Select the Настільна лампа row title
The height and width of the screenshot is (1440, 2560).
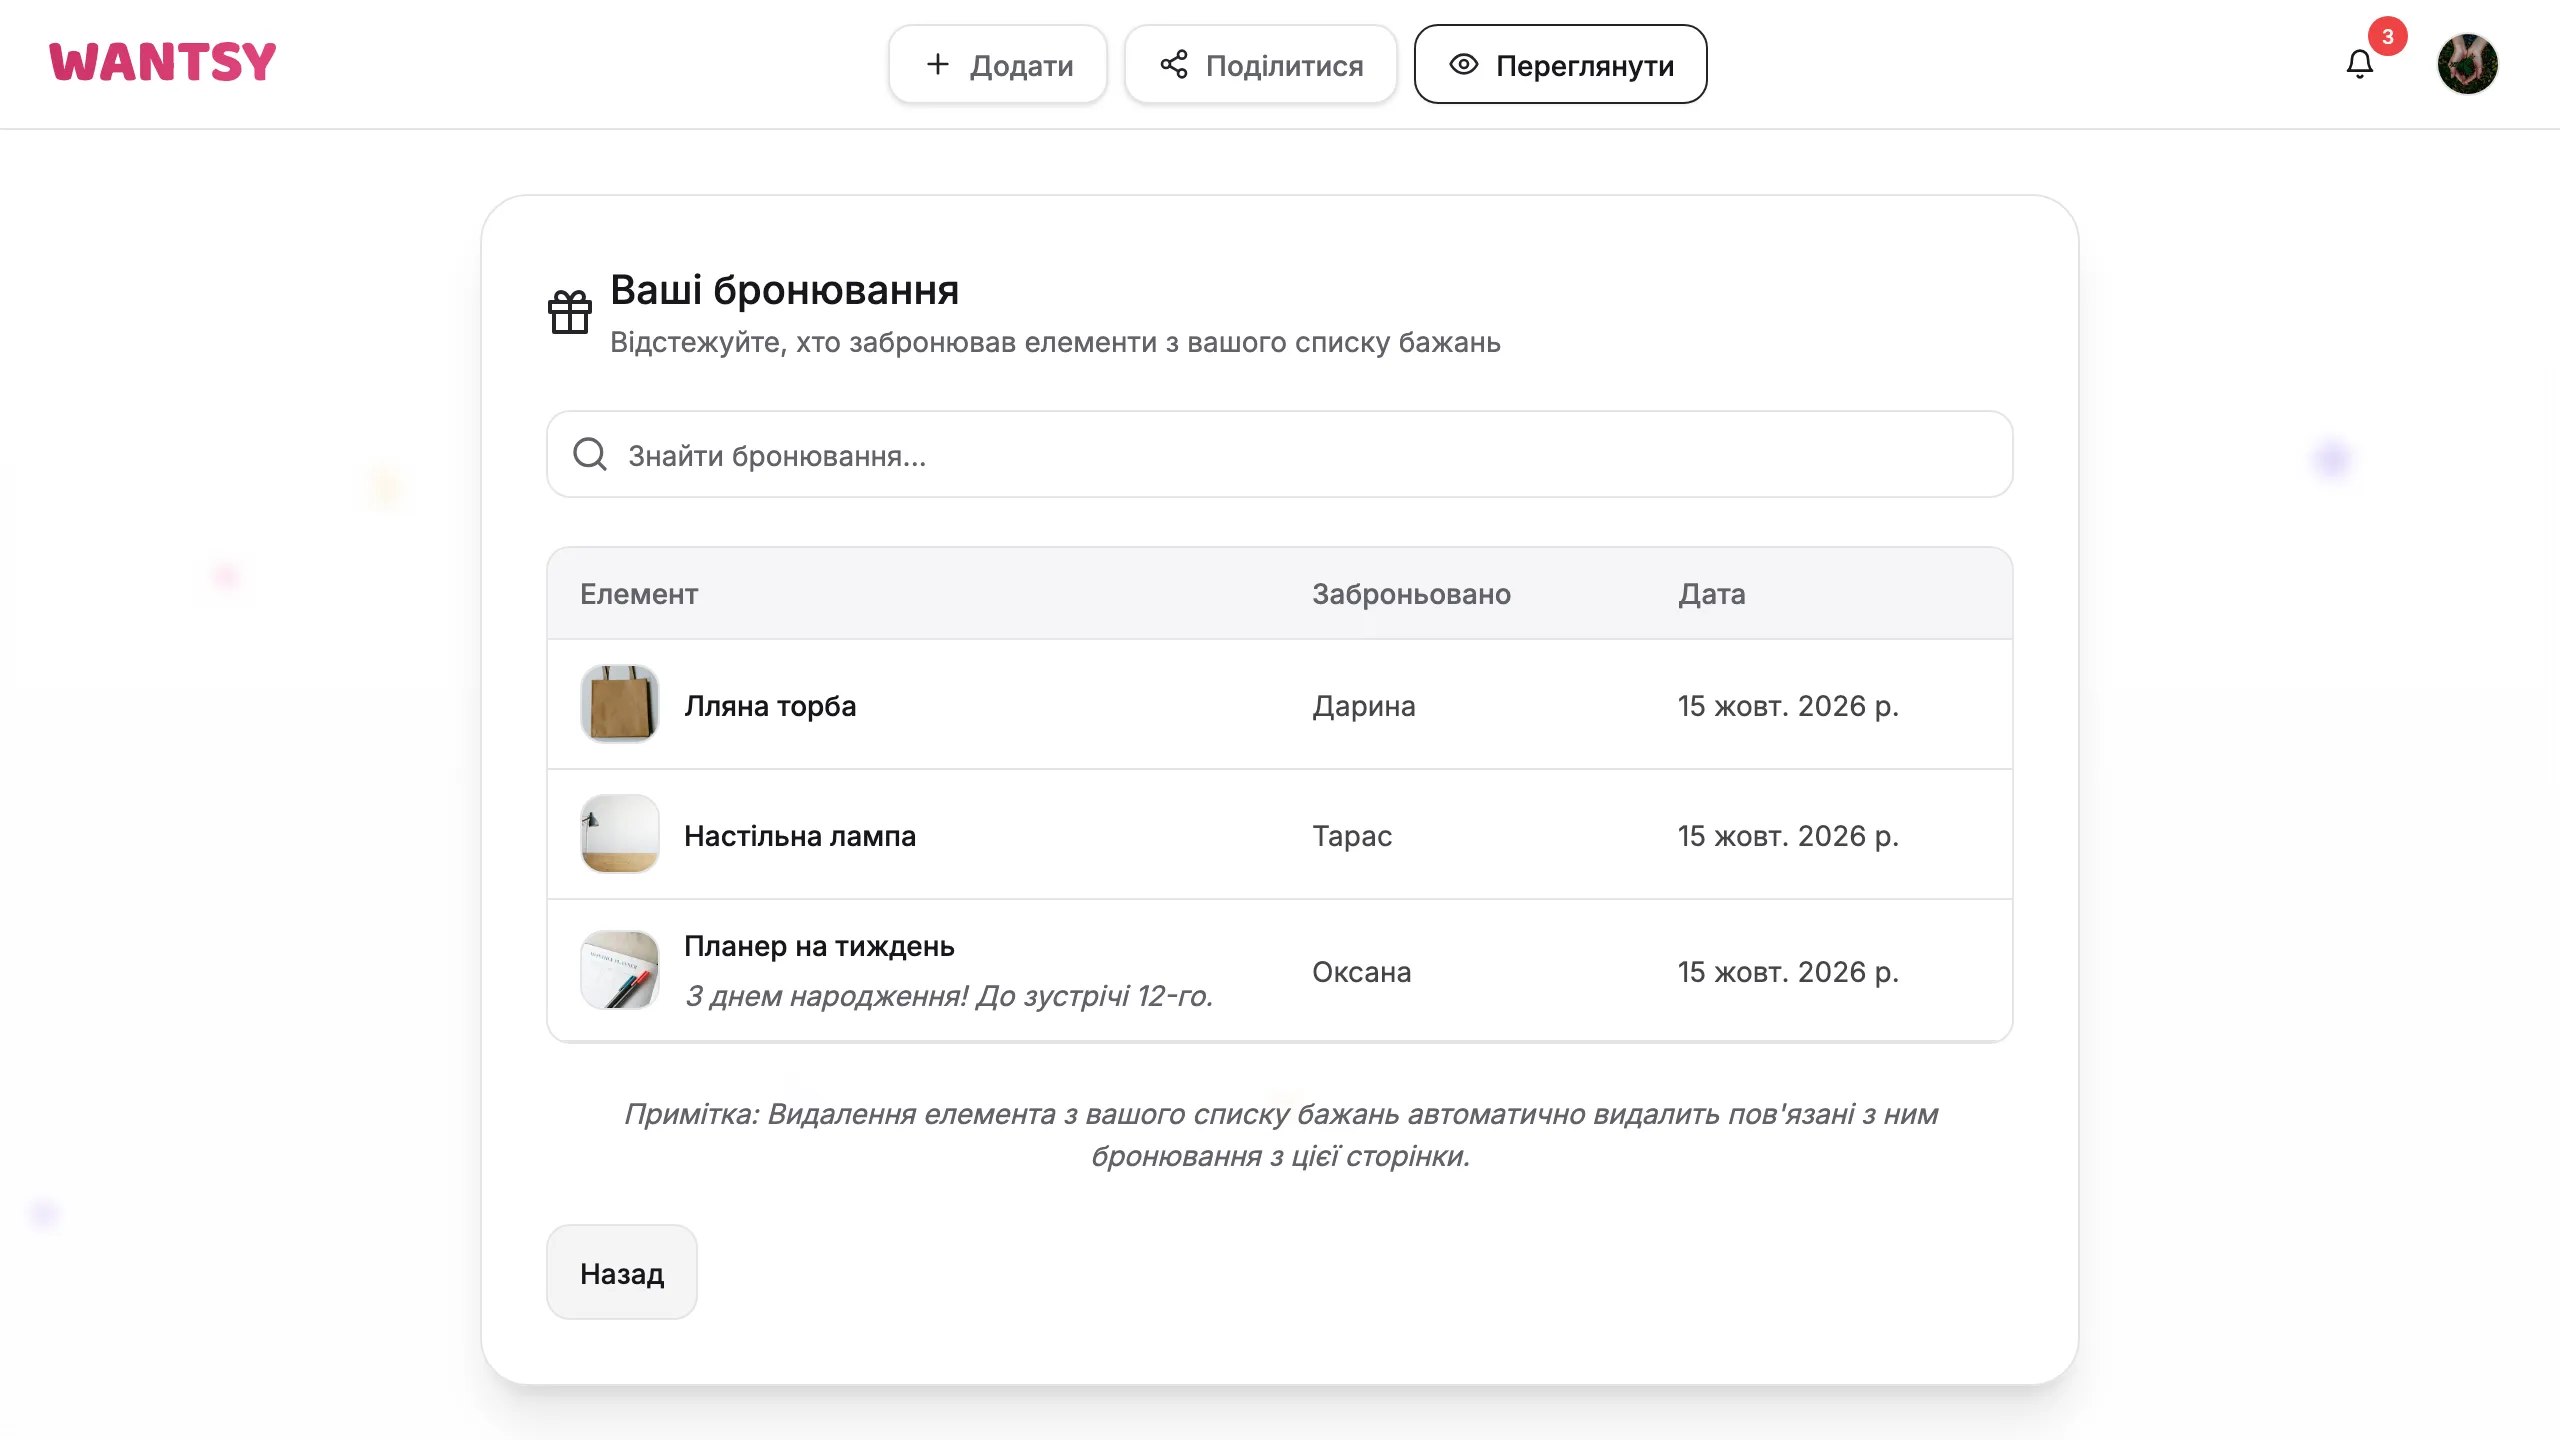pyautogui.click(x=800, y=836)
